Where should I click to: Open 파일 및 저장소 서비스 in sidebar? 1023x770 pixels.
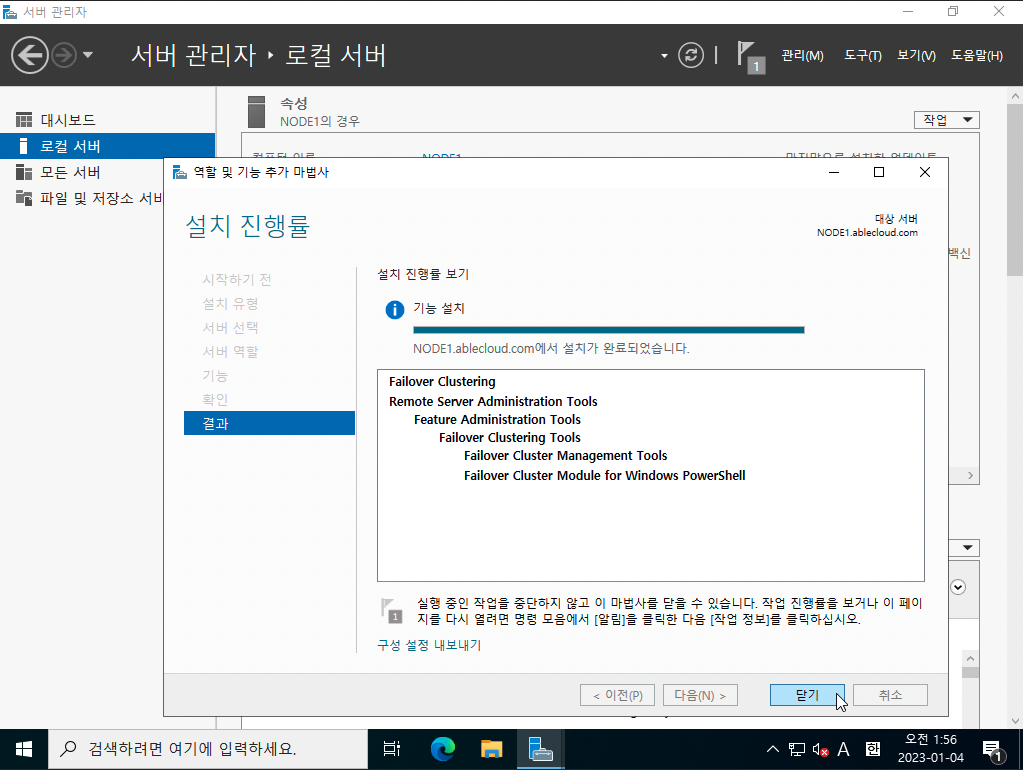82,198
